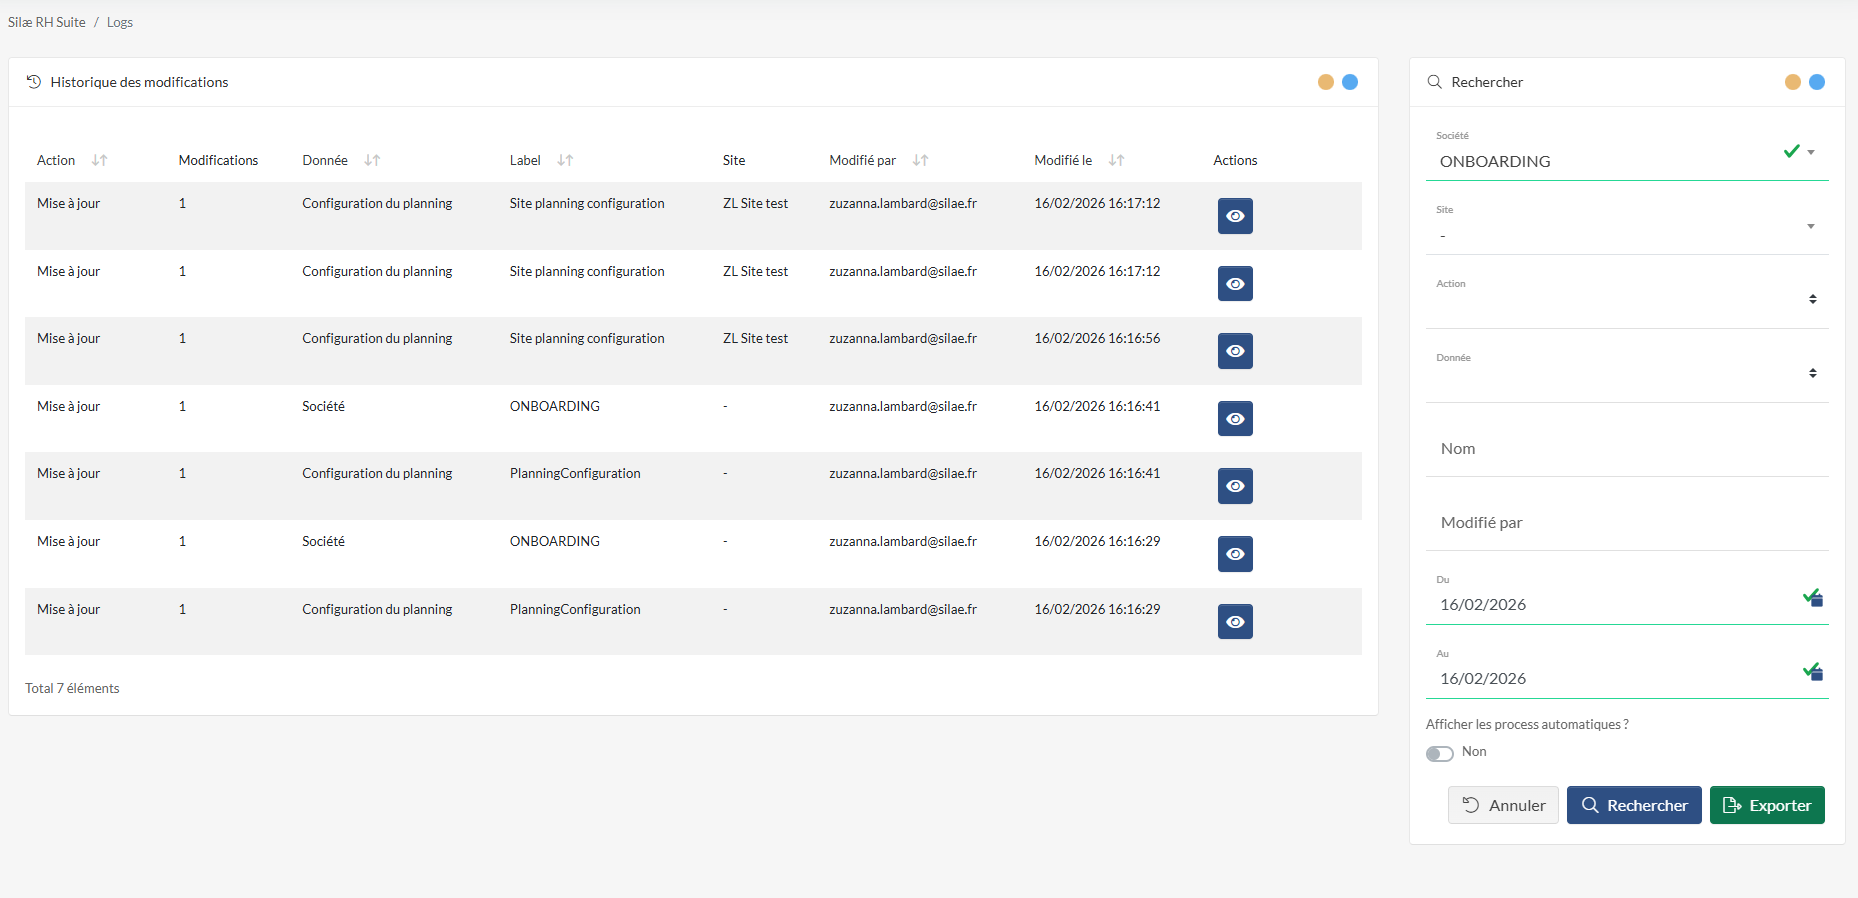The height and width of the screenshot is (898, 1858).
Task: Open the Action filter dropdown
Action: point(1812,299)
